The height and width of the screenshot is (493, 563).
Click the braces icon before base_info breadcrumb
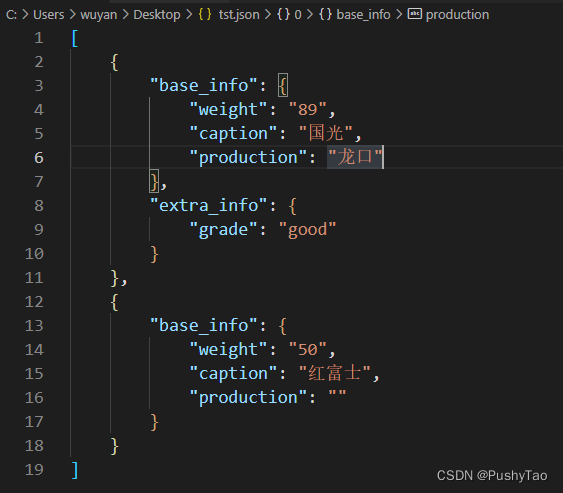tap(326, 15)
